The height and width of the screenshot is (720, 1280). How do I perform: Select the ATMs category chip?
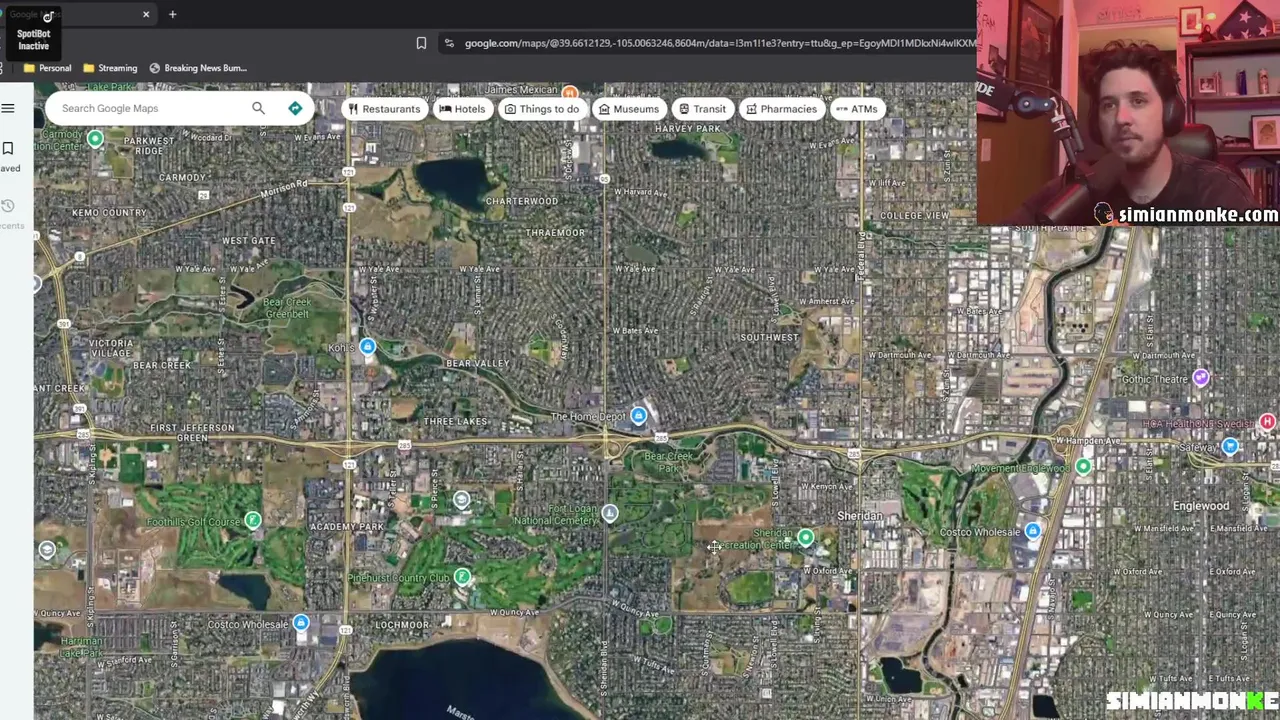click(856, 109)
